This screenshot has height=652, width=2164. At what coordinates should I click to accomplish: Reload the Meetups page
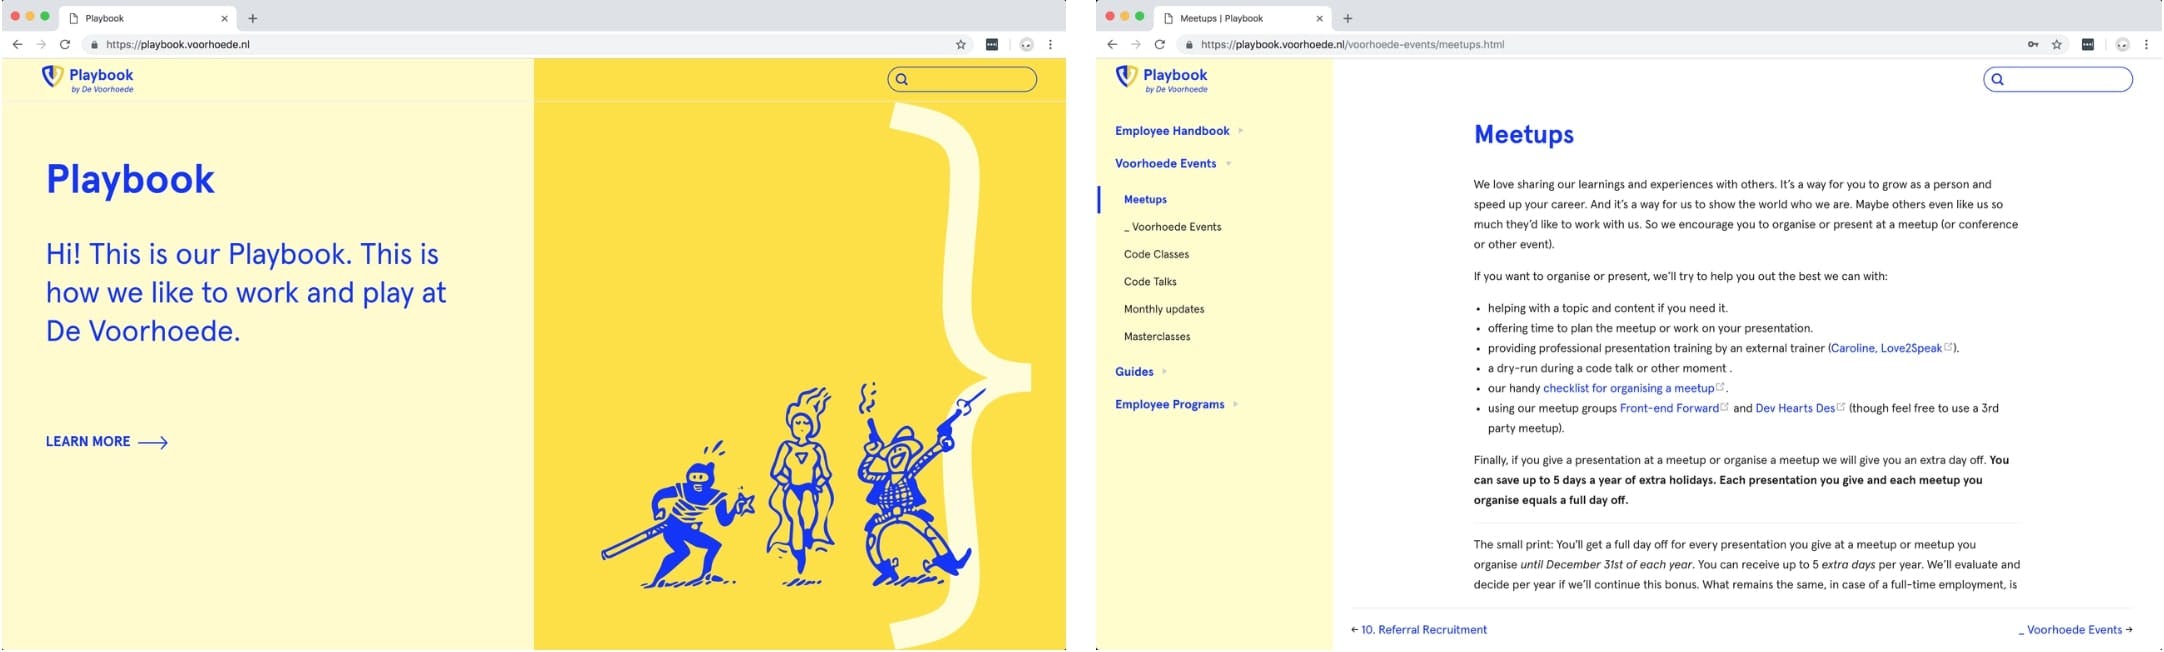[x=1160, y=44]
